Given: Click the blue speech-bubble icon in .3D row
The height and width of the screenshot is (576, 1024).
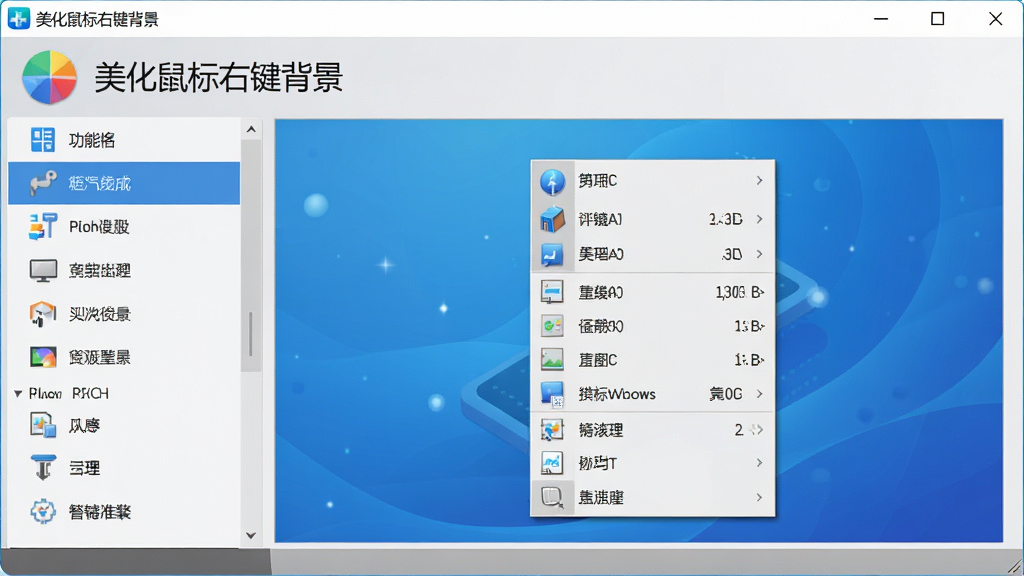Looking at the screenshot, I should (552, 254).
